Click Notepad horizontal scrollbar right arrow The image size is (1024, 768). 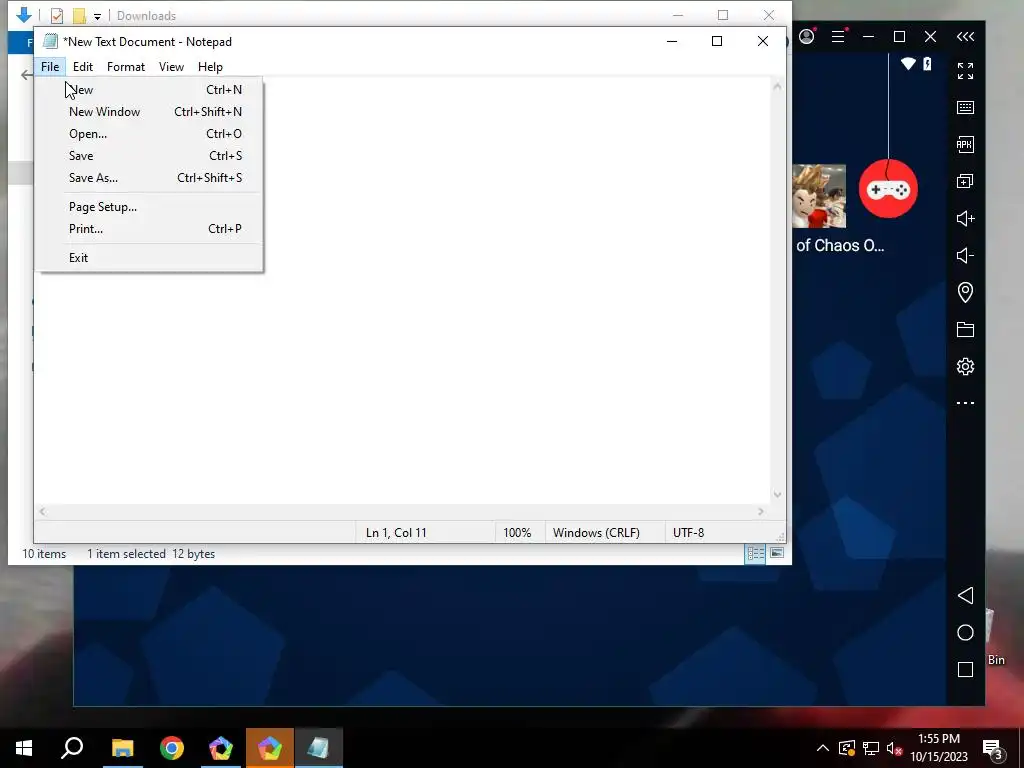tap(761, 512)
